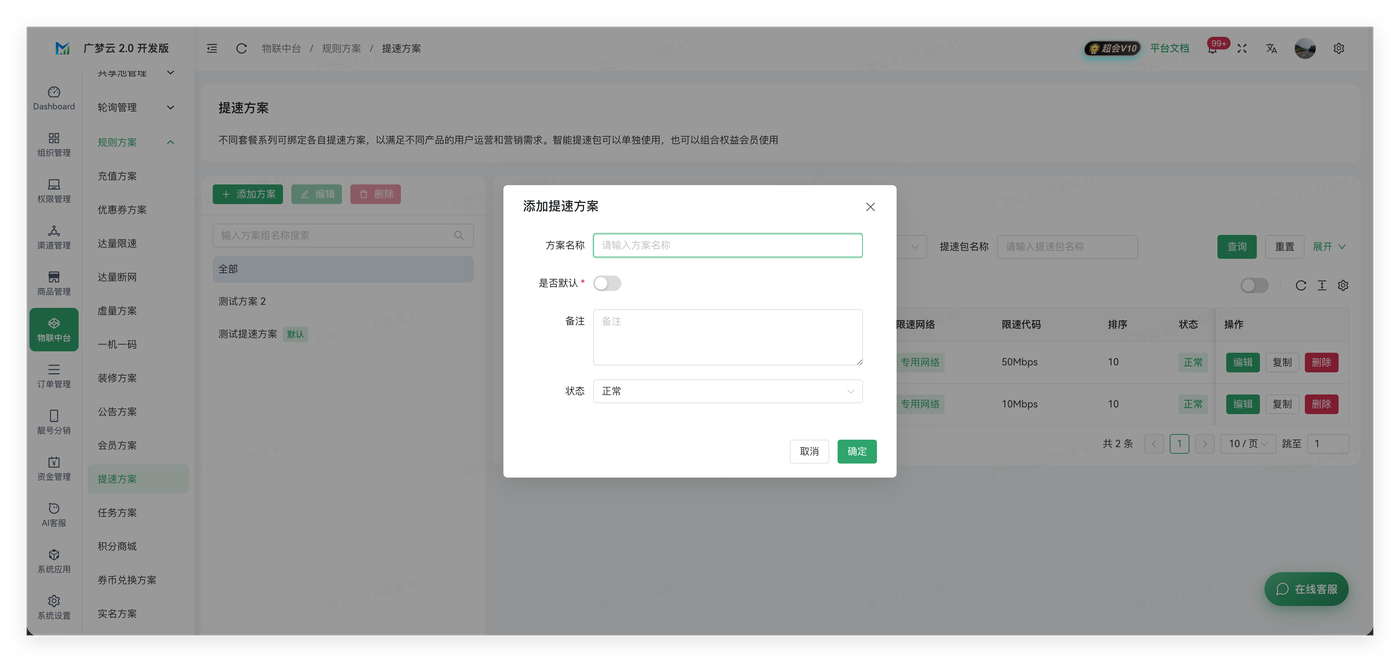The image size is (1400, 662).
Task: Open 系统应用 in the left rail
Action: [x=54, y=561]
